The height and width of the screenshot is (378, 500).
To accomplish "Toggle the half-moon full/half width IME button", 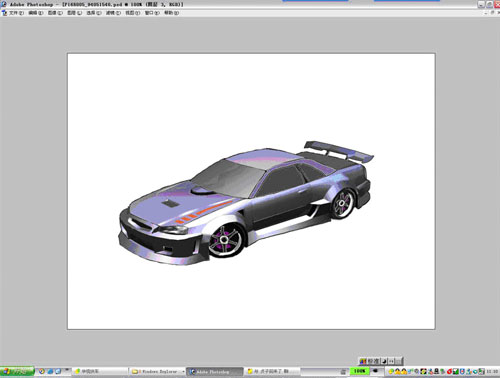I will pos(384,361).
